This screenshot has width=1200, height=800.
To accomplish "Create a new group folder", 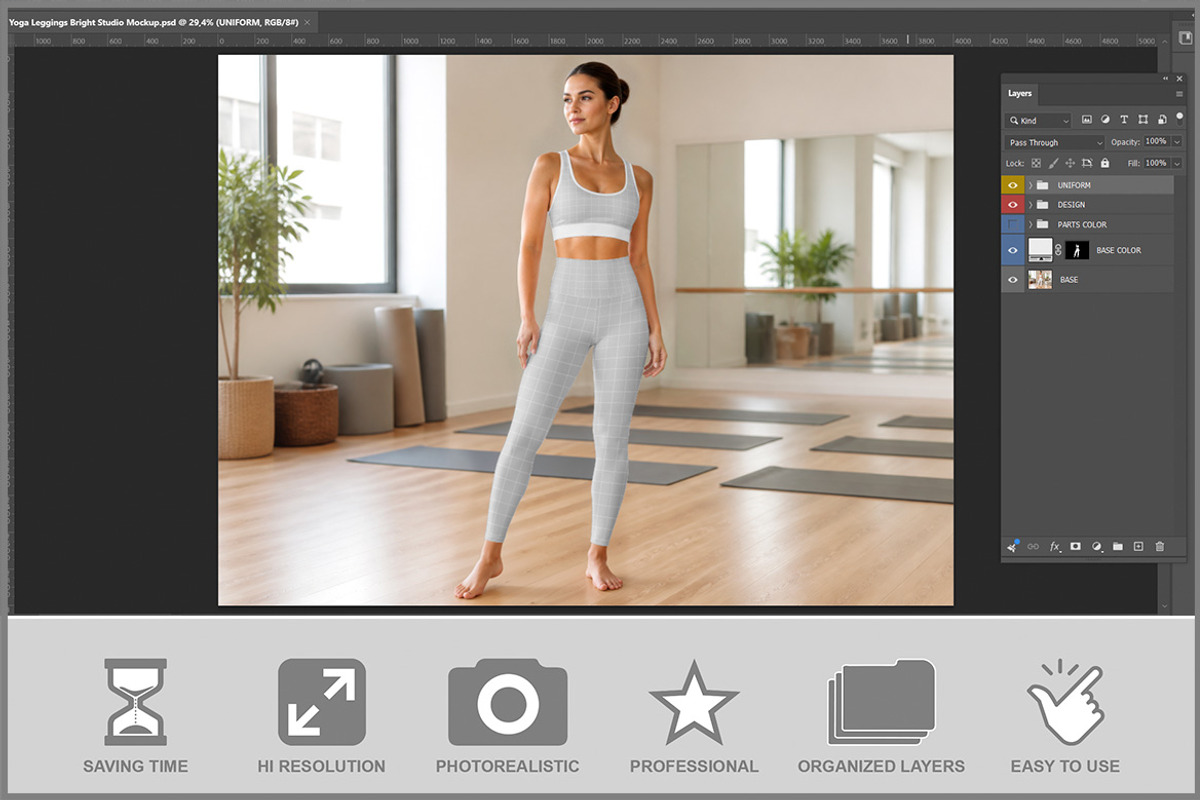I will tap(1118, 547).
